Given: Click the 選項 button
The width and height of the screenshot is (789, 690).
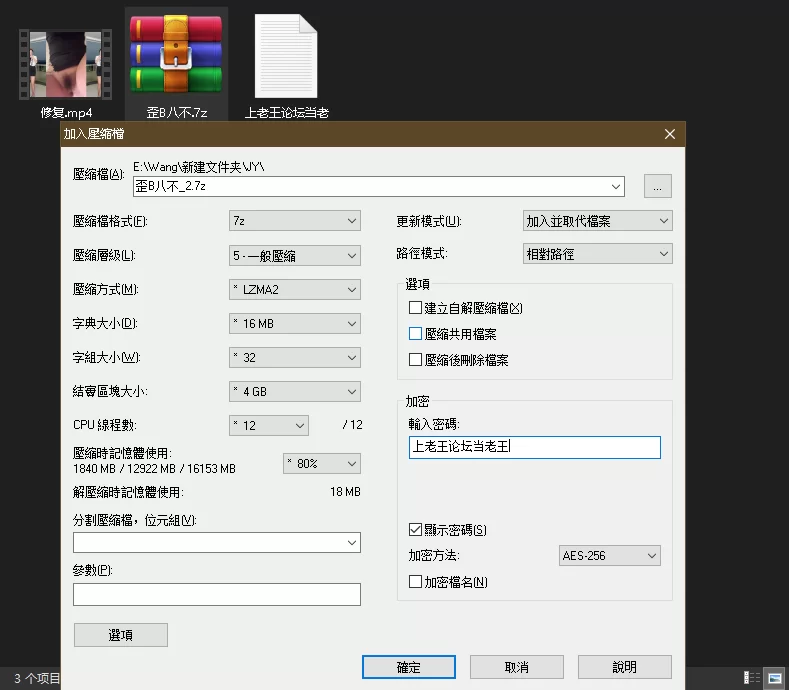Looking at the screenshot, I should click(x=120, y=635).
